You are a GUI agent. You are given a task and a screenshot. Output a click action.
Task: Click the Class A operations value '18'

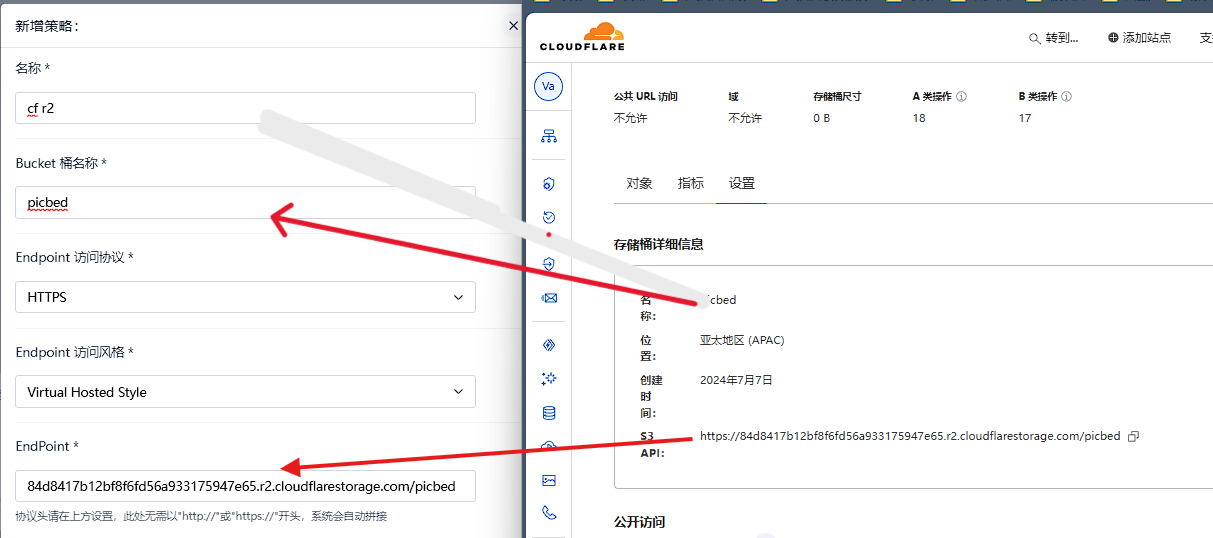point(919,118)
